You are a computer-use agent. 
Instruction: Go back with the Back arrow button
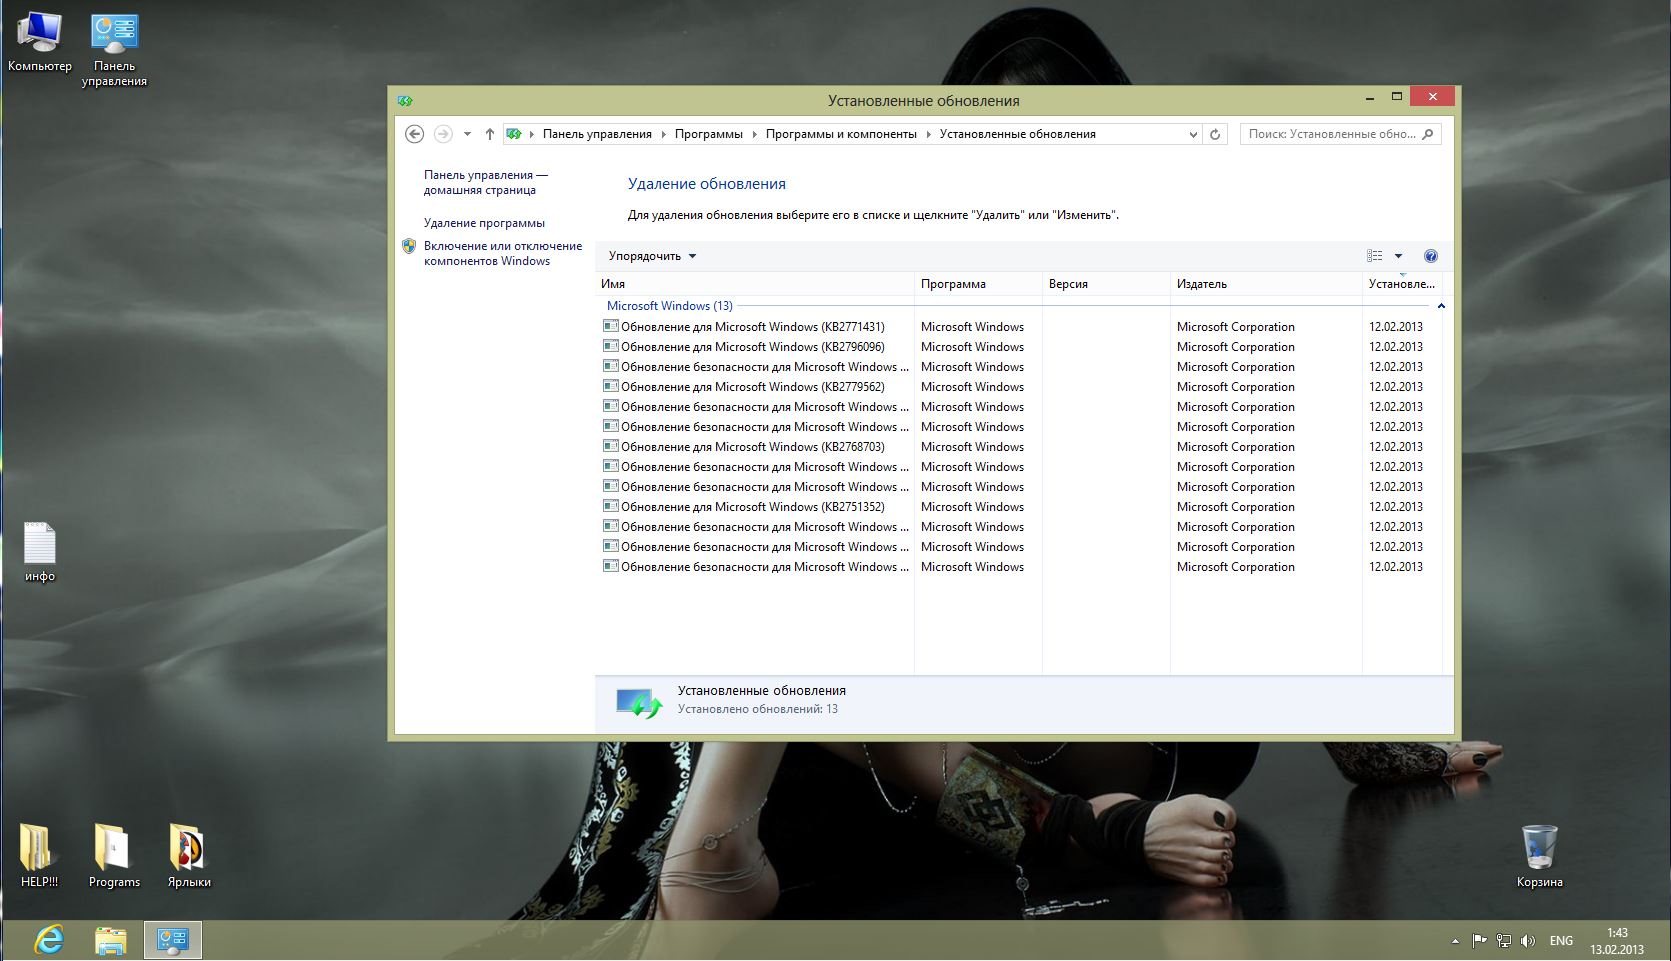point(414,134)
